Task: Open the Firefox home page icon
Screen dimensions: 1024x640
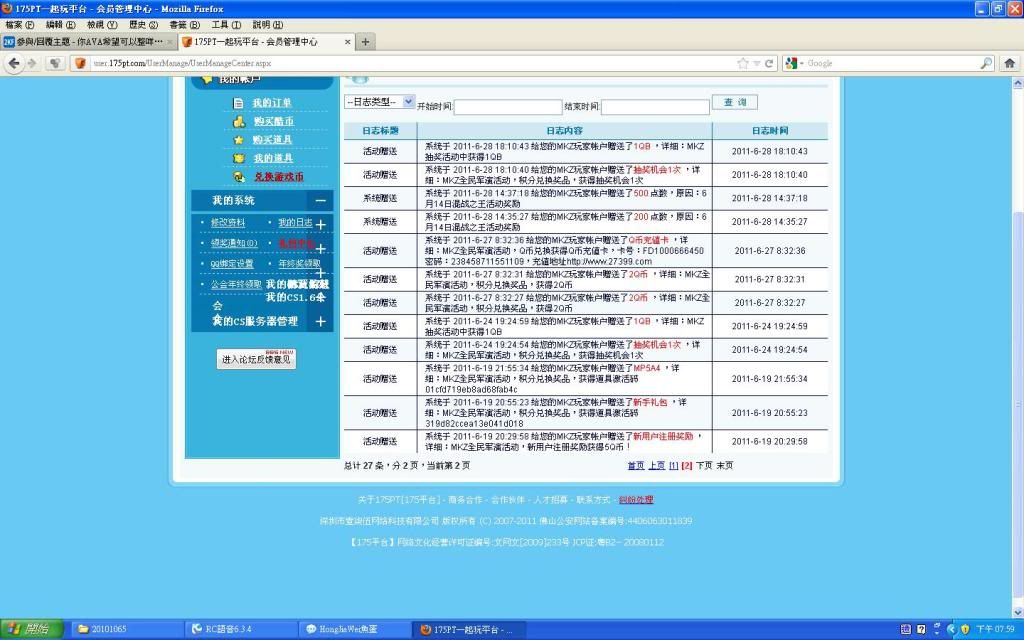Action: 1010,63
